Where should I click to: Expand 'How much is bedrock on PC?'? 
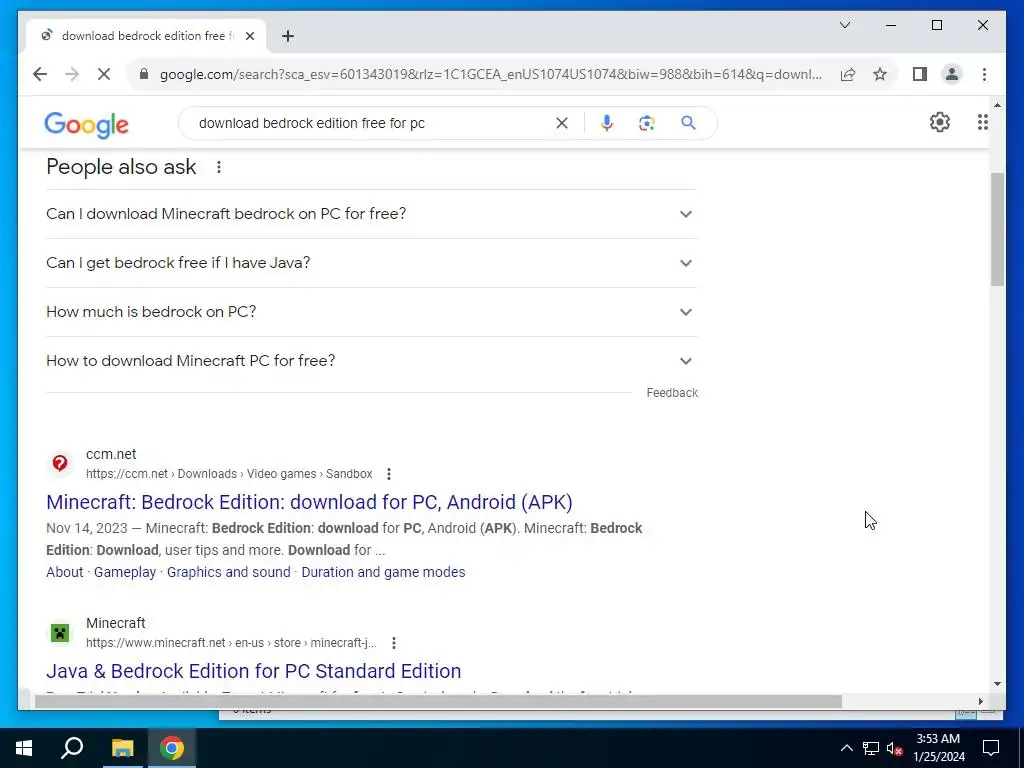coord(371,312)
